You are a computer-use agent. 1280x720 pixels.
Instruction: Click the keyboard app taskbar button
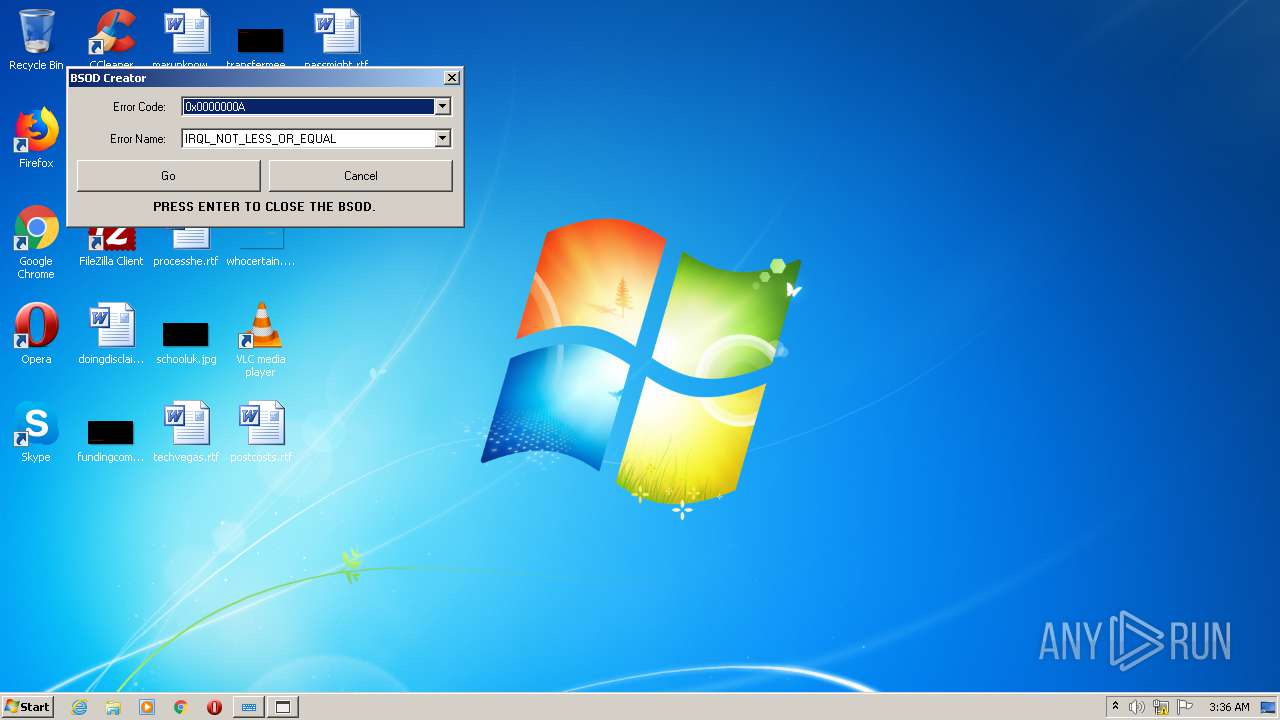coord(249,707)
